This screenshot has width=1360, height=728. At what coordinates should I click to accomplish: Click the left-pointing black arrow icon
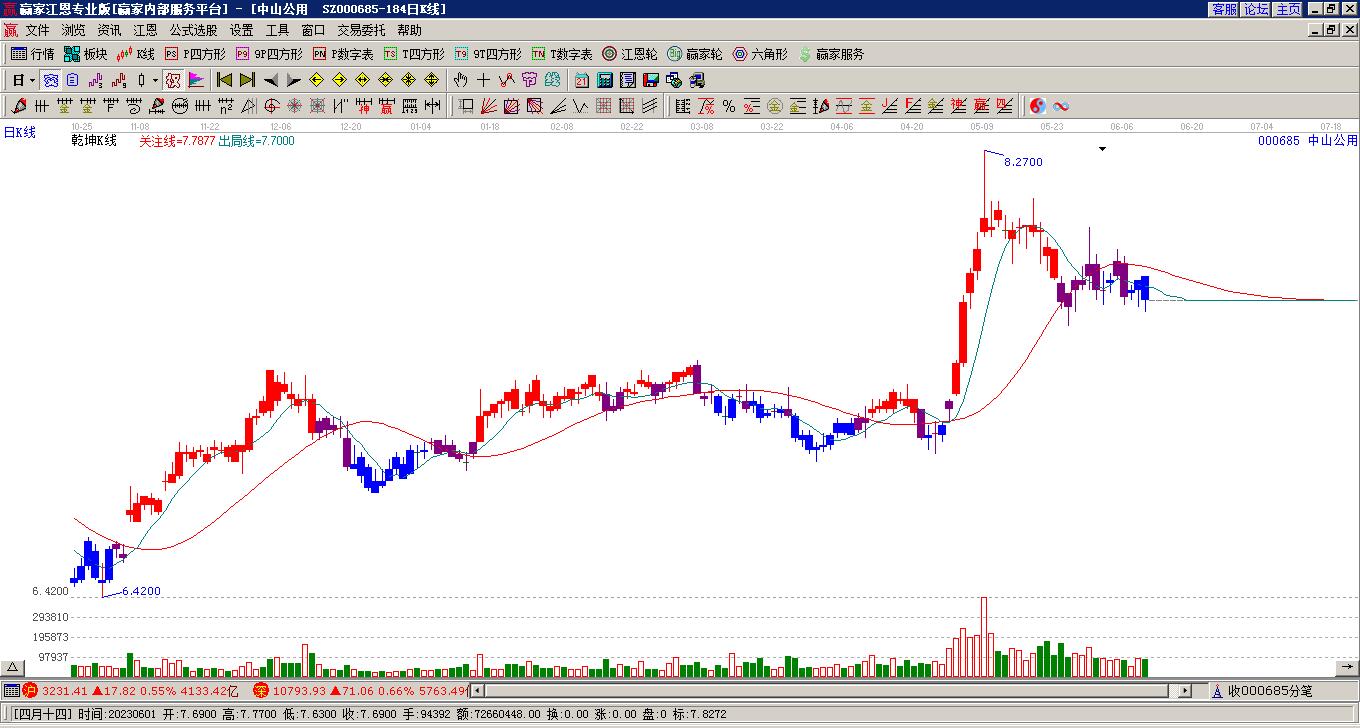(270, 80)
